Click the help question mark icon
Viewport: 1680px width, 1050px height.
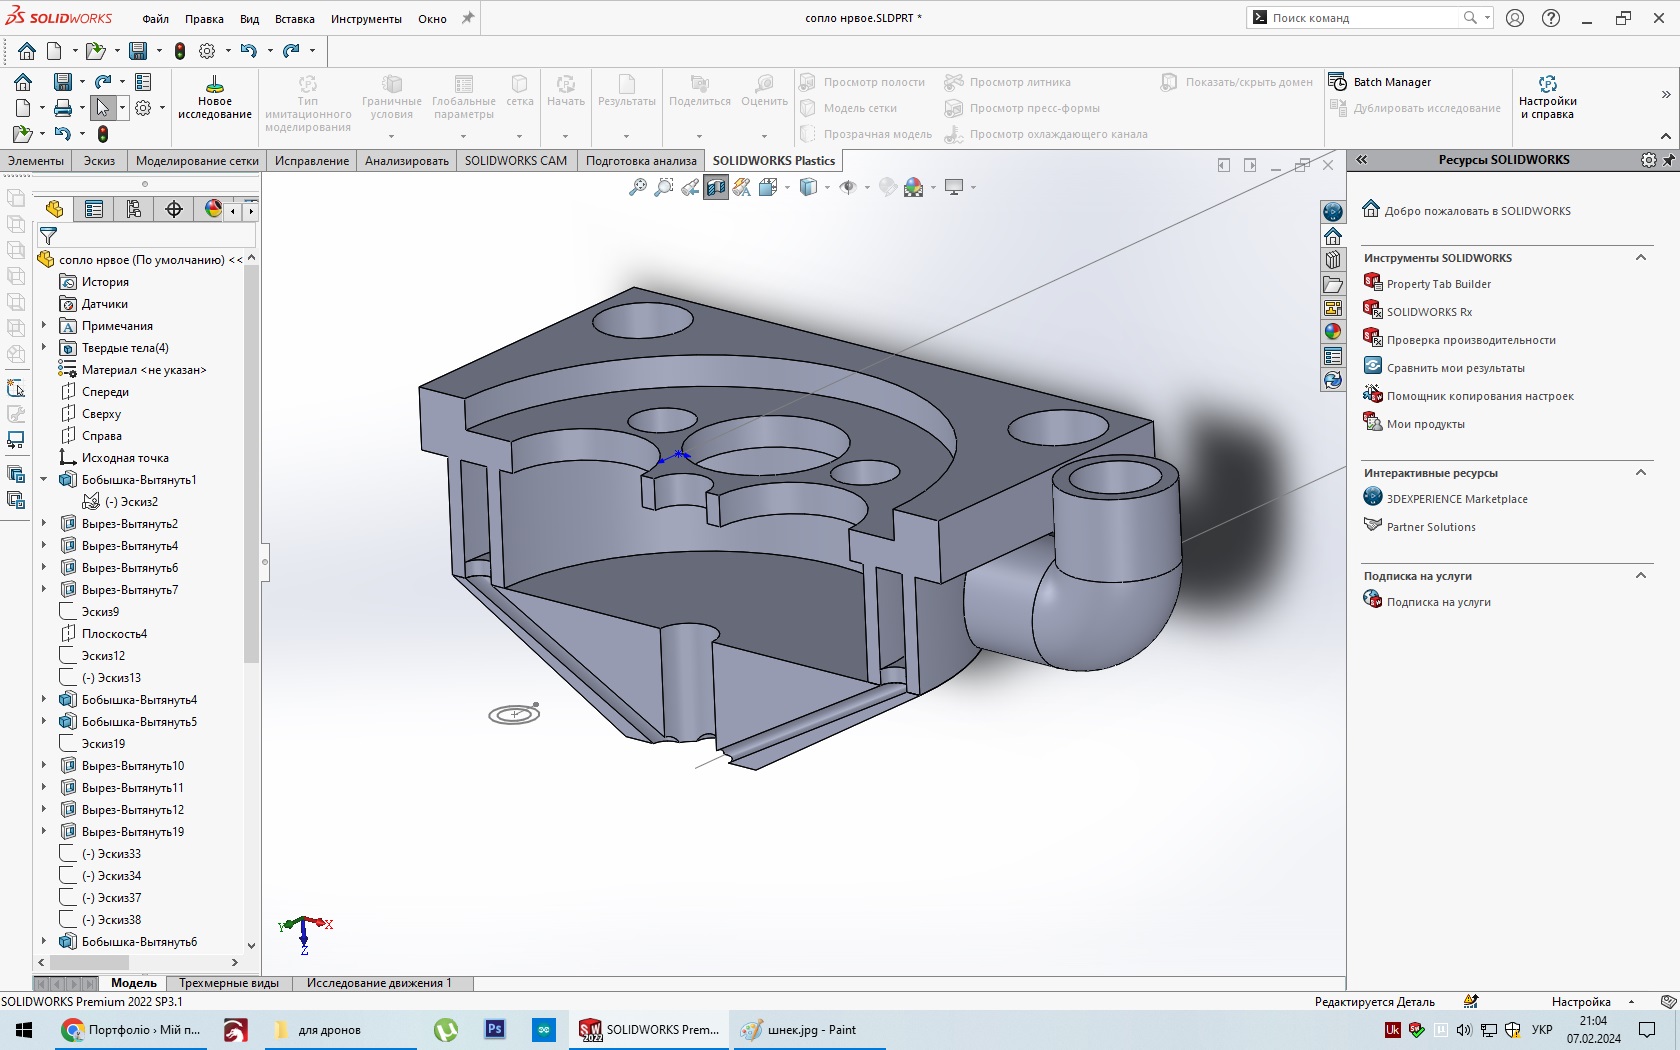pyautogui.click(x=1551, y=18)
